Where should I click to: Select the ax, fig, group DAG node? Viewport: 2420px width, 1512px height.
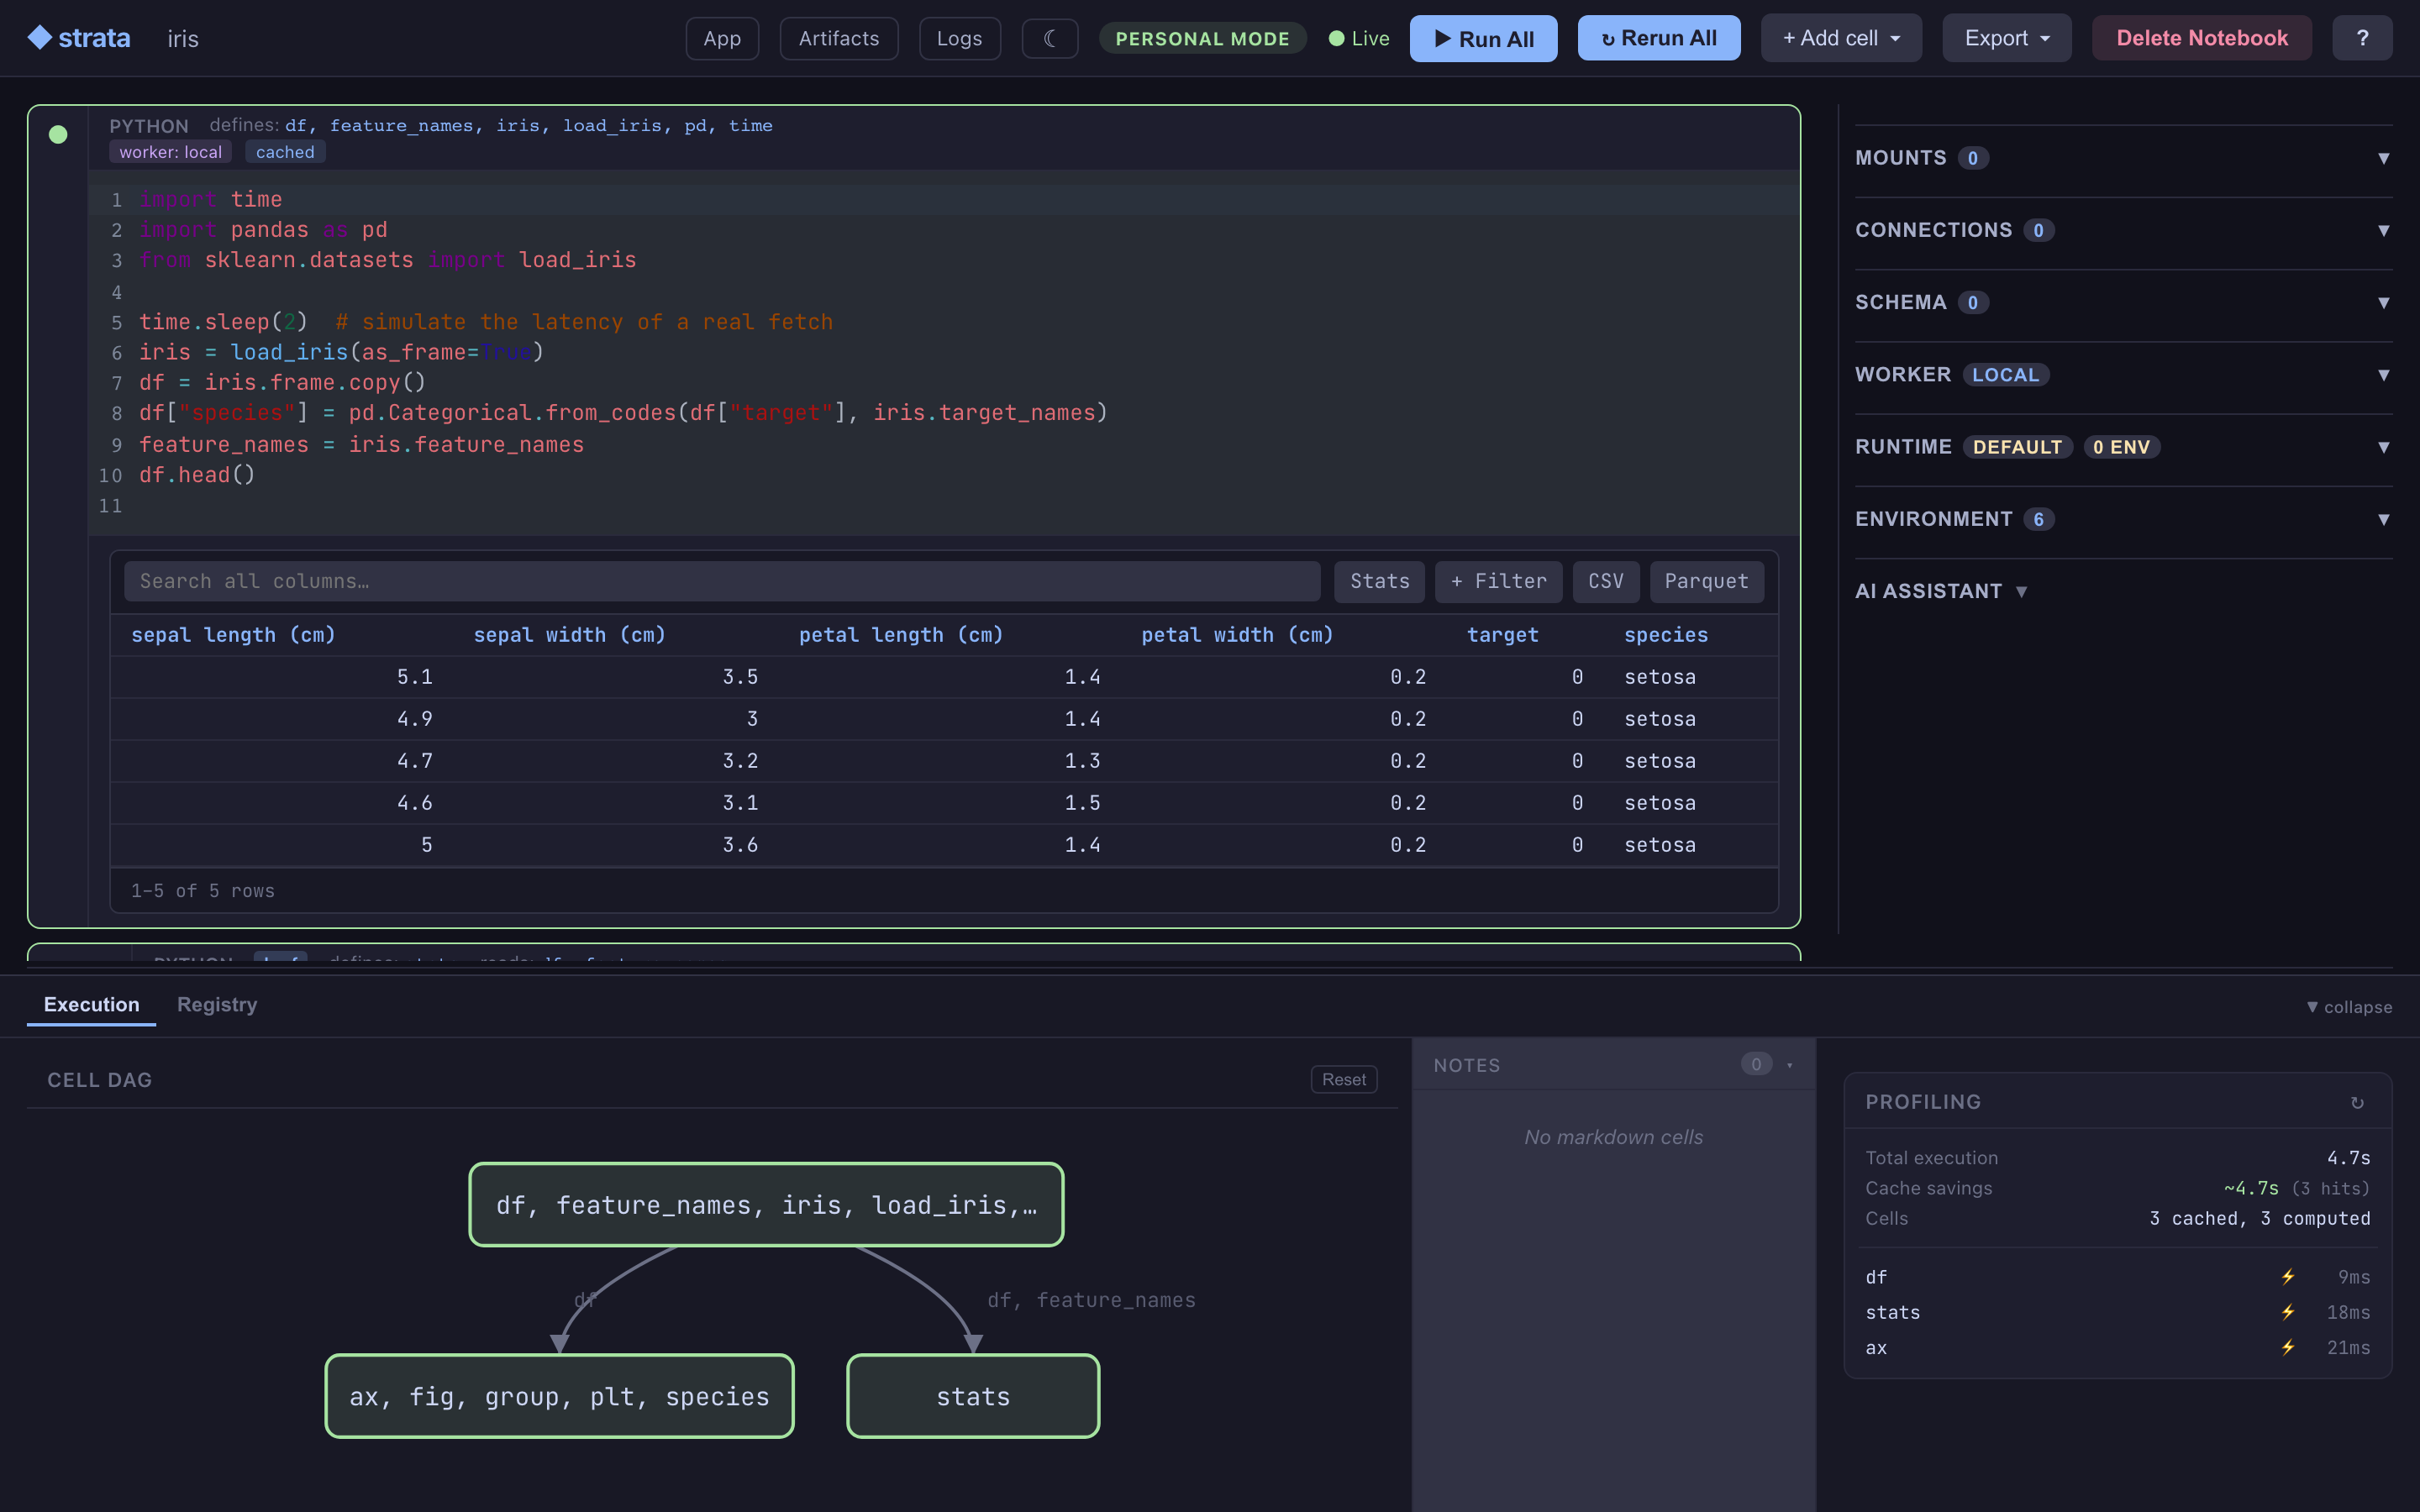[x=560, y=1397]
